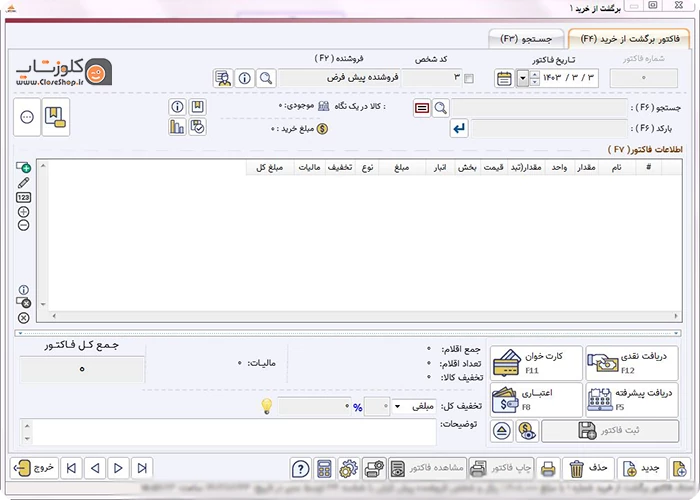700x500 pixels.
Task: Click product search (F6) input field
Action: point(539,108)
